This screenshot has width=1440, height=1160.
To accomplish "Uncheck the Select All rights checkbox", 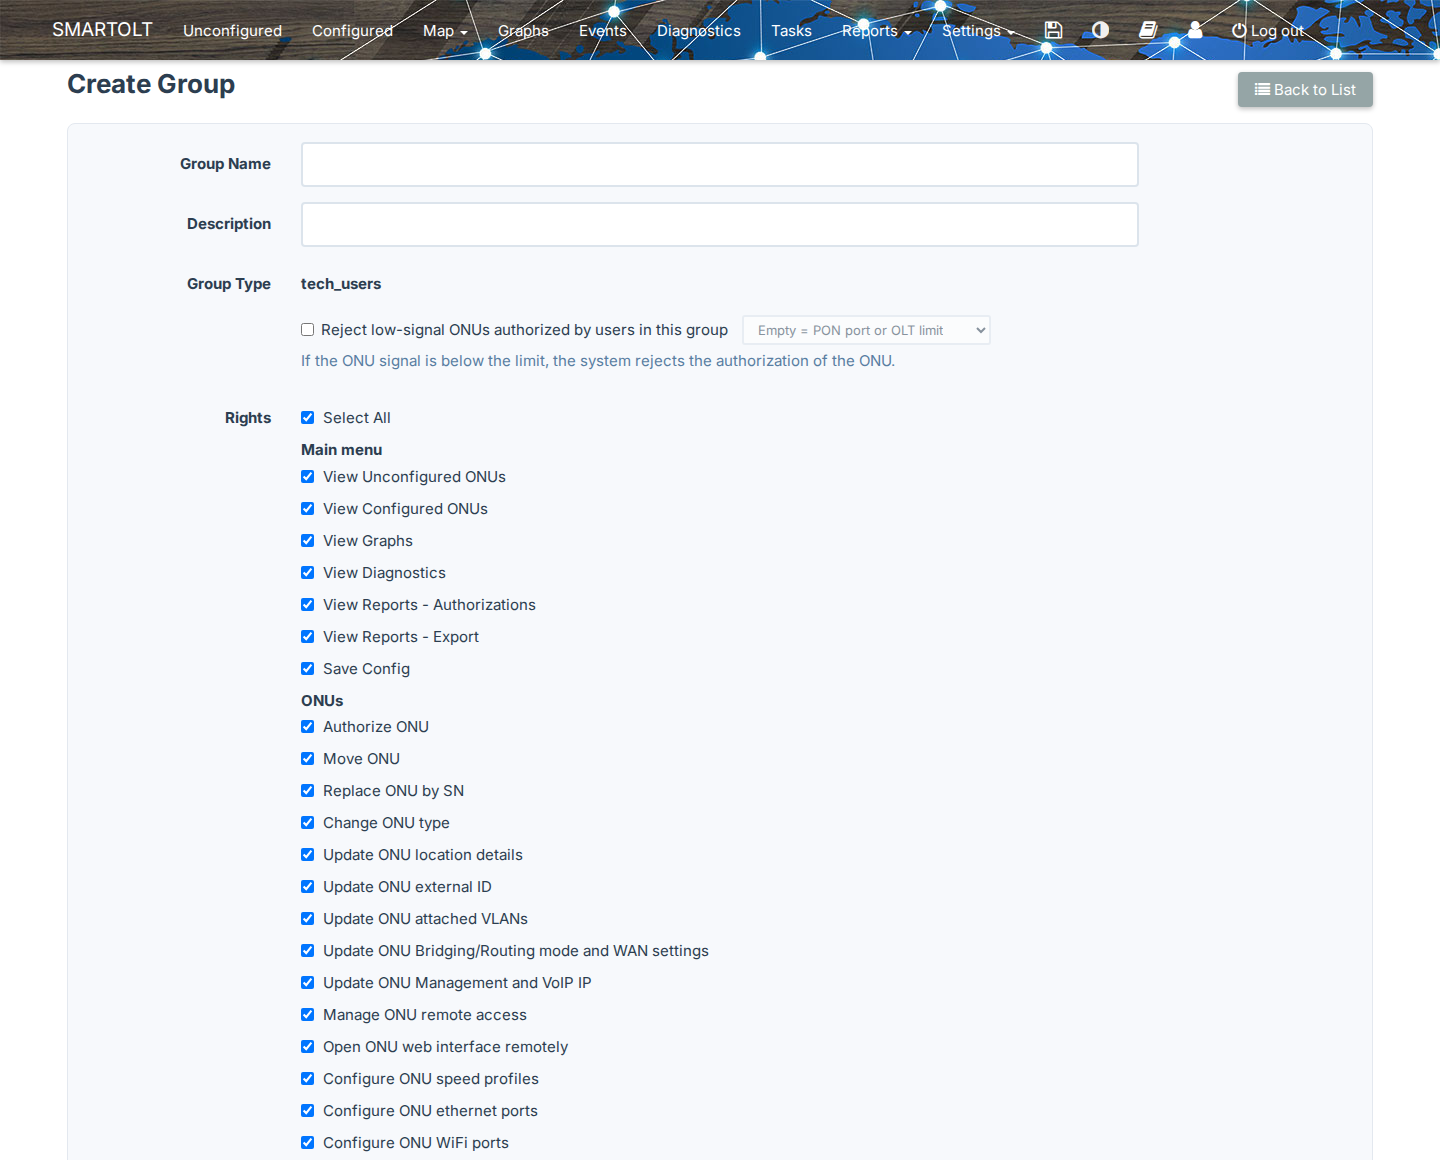I will click(308, 418).
